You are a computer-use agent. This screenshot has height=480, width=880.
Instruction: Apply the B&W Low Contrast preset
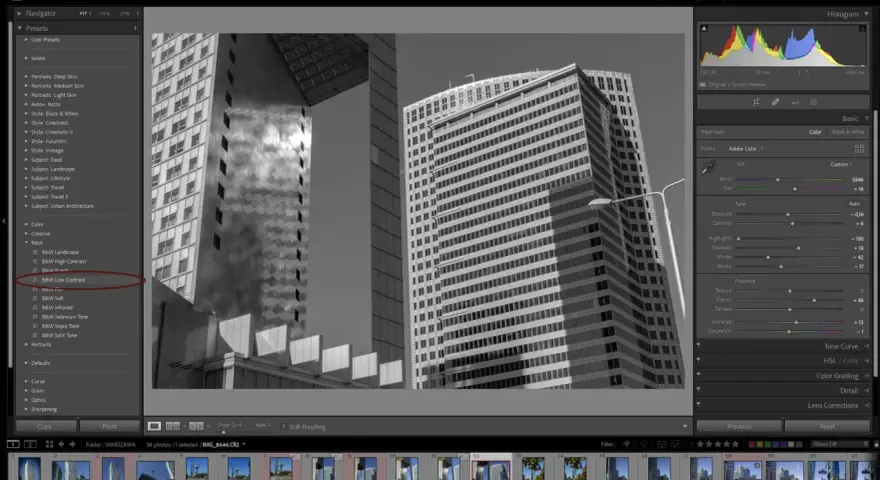click(x=63, y=280)
